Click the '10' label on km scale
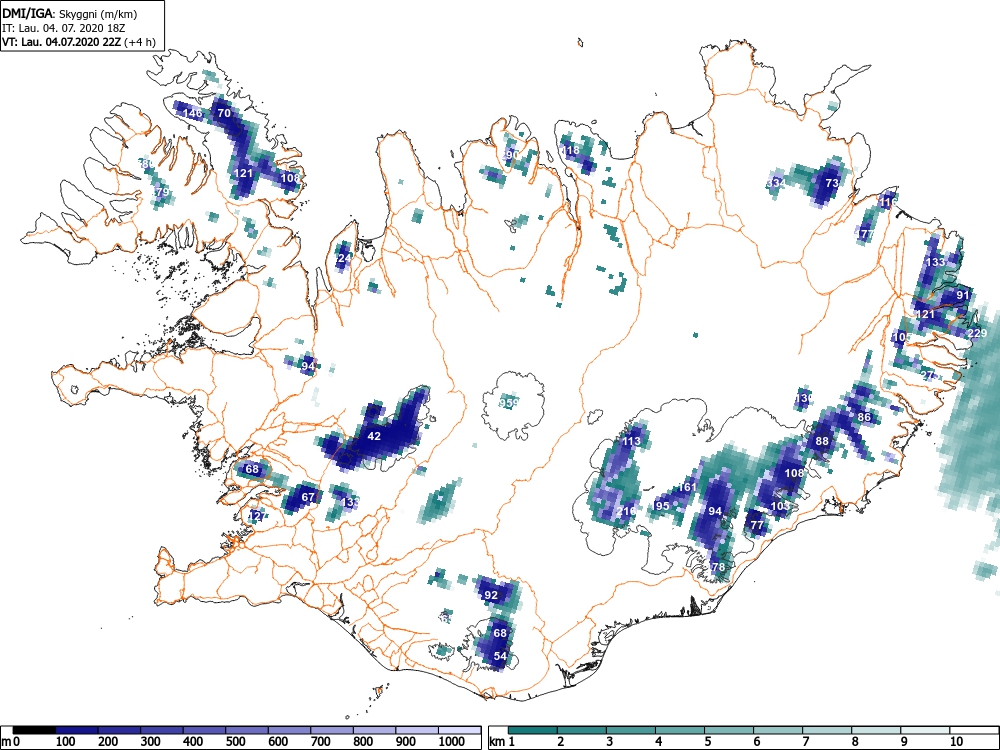Viewport: 1000px width, 750px height. pyautogui.click(x=955, y=742)
